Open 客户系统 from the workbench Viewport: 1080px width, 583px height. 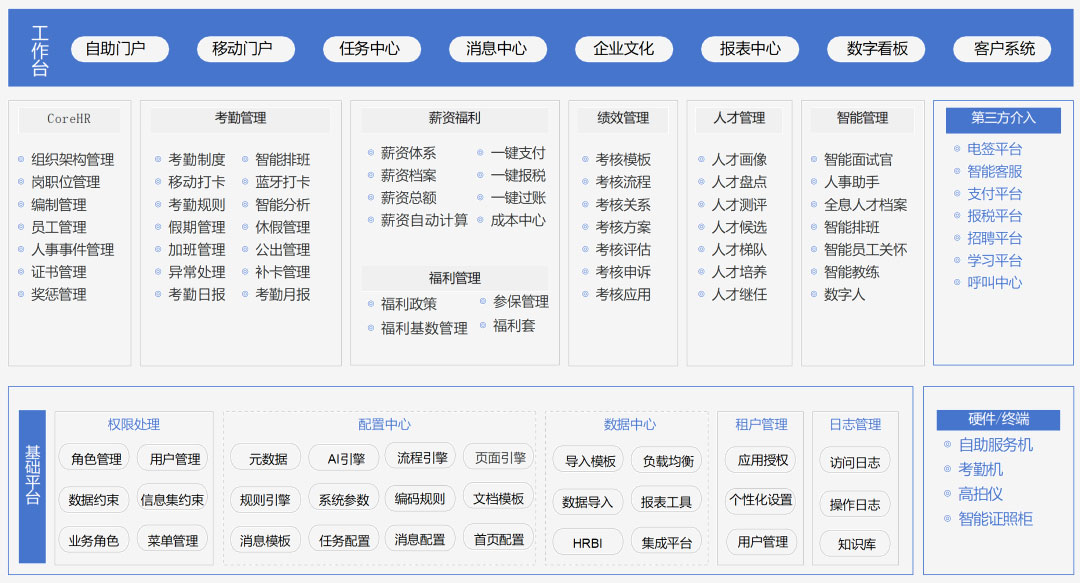tap(1003, 49)
